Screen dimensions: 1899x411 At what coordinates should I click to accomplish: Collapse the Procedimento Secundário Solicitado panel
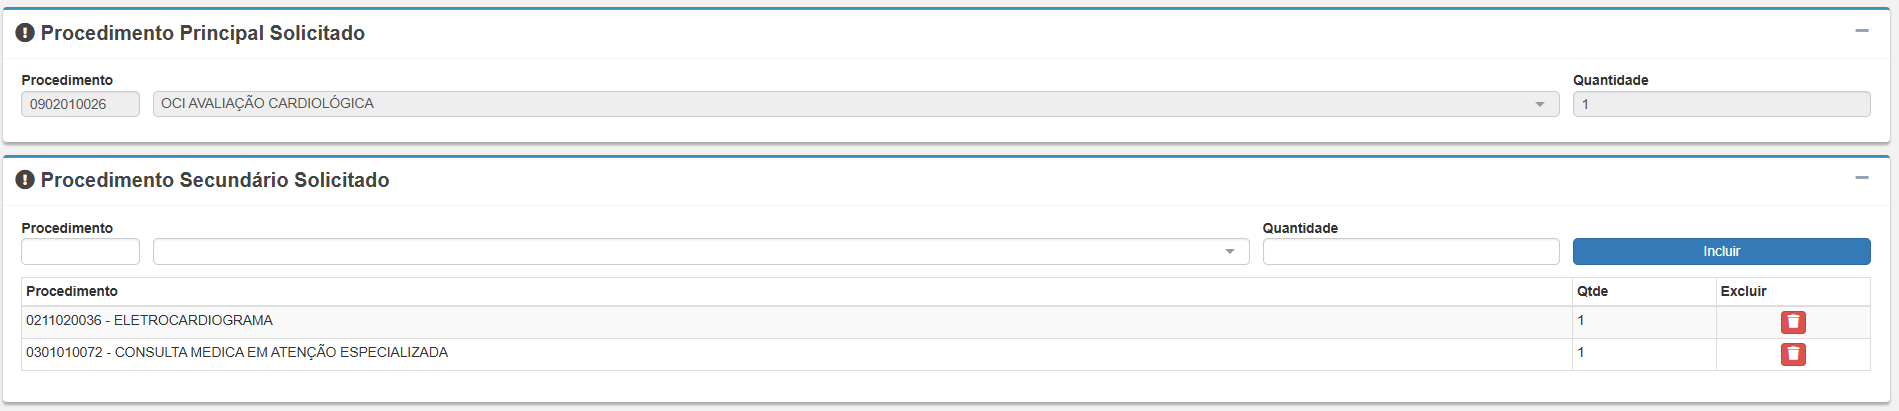(x=1862, y=178)
